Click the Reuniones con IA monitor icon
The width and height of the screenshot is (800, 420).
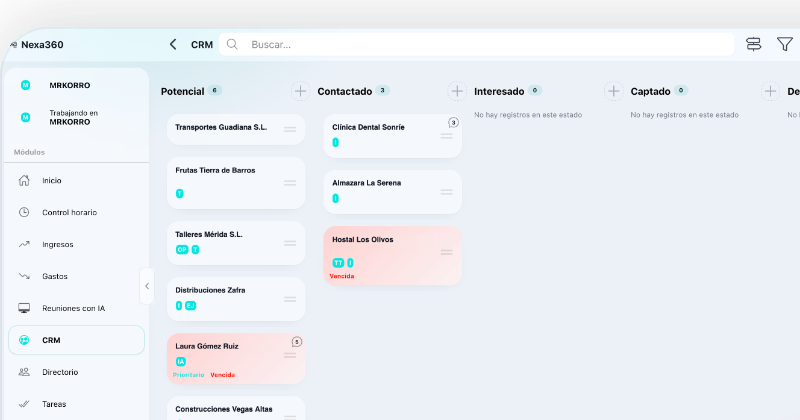pos(24,308)
